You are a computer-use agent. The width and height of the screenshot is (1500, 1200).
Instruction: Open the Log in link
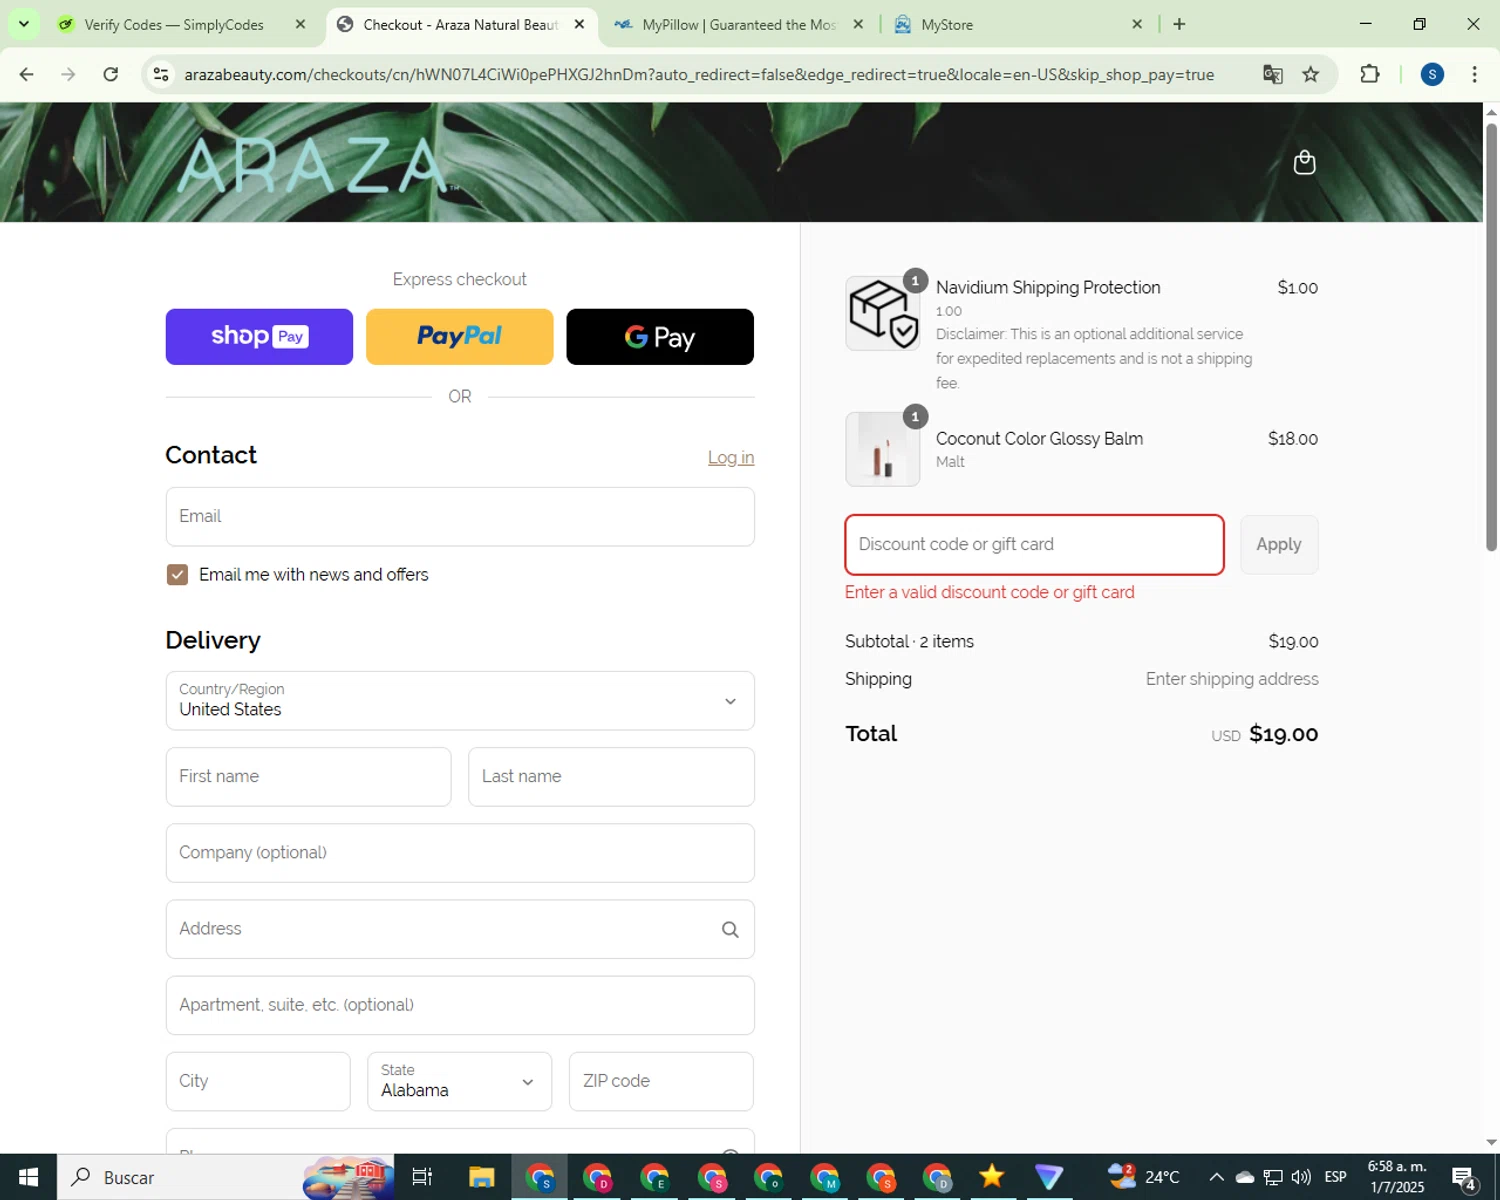coord(731,457)
